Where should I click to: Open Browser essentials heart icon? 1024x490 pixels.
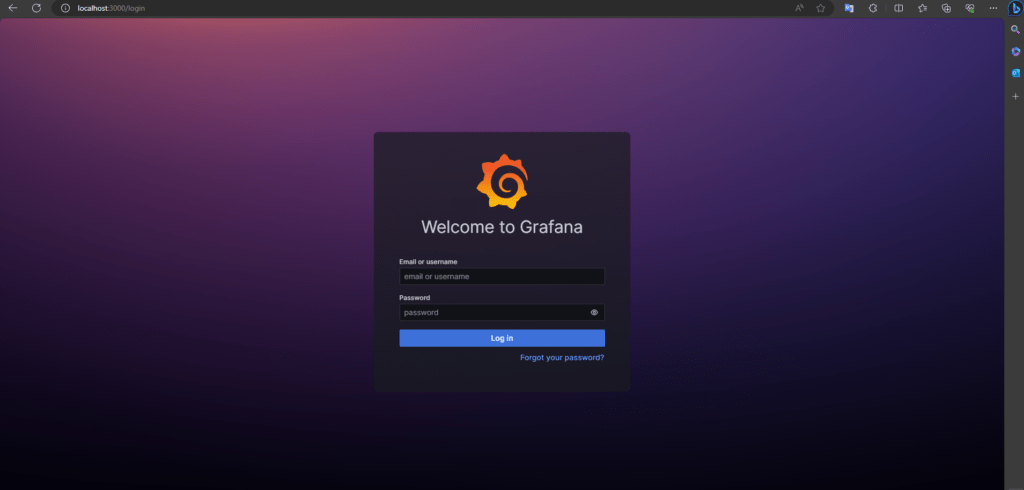(x=970, y=8)
